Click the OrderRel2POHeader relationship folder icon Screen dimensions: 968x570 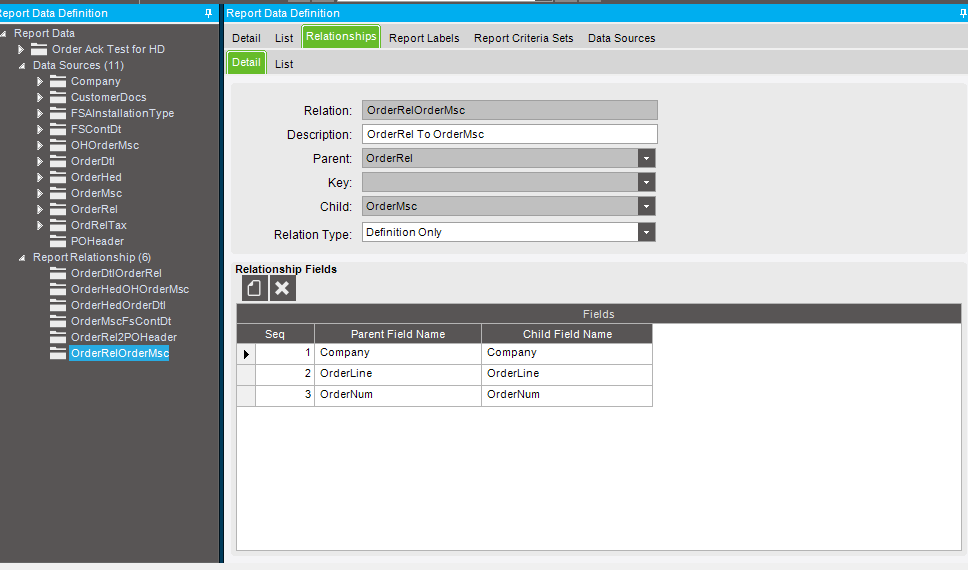click(58, 338)
